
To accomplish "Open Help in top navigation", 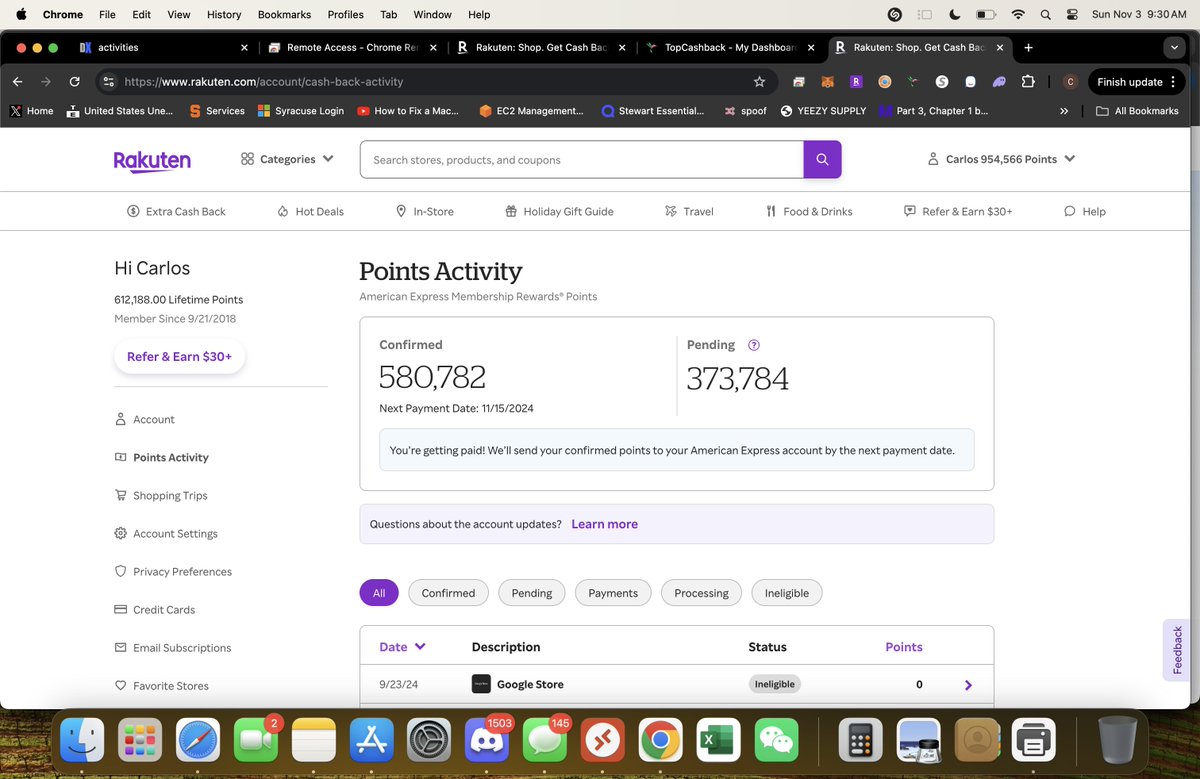I will 1085,211.
